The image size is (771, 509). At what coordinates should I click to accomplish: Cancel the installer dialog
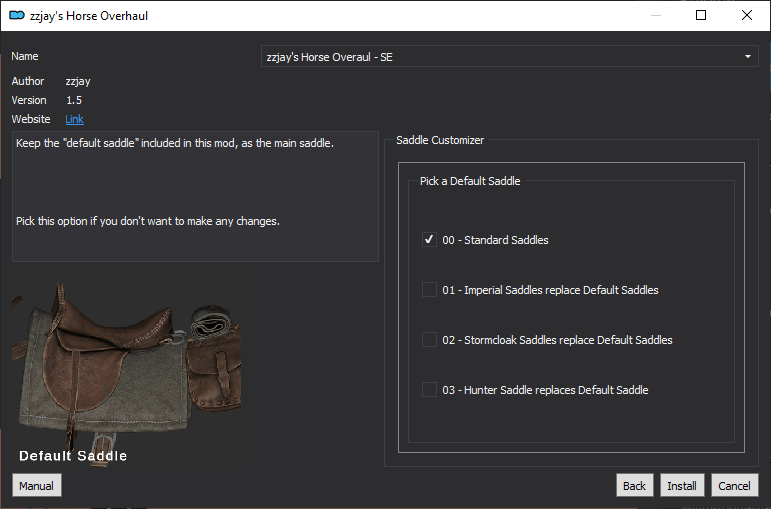point(735,485)
